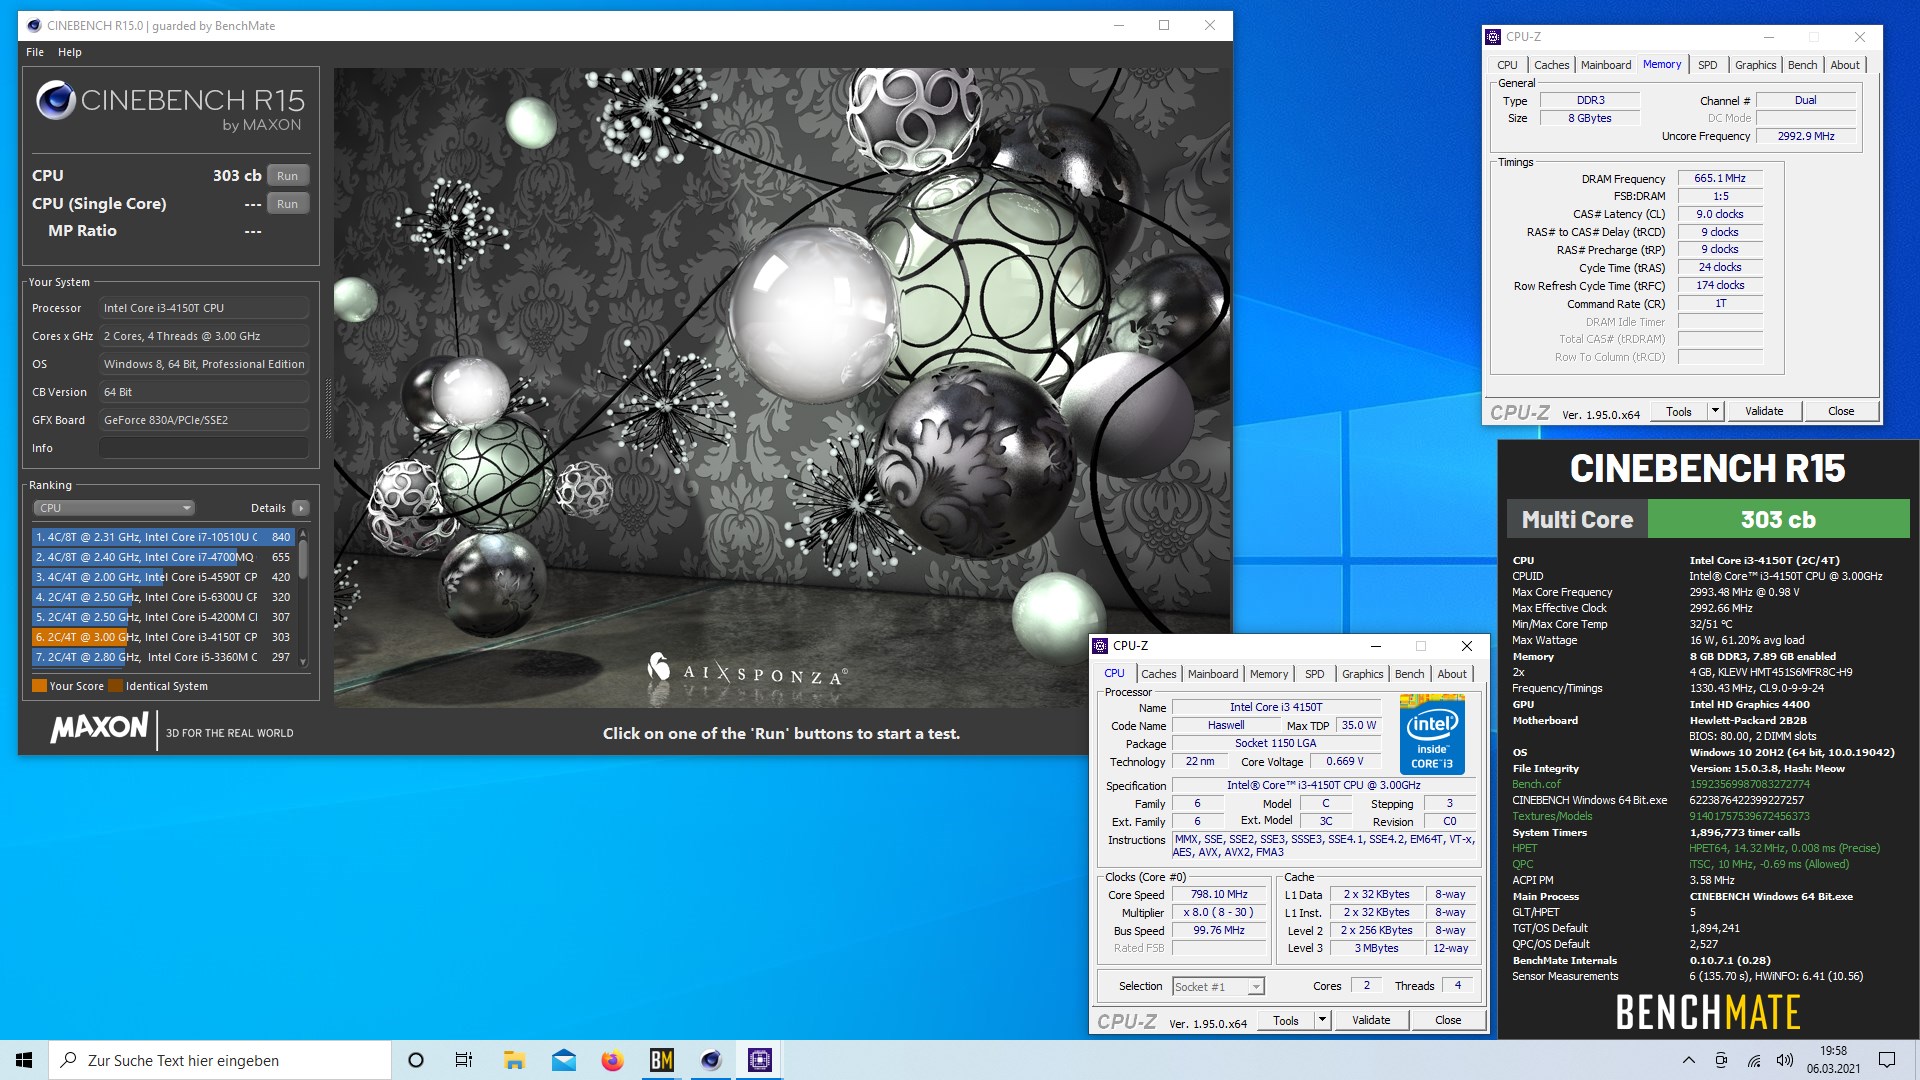This screenshot has height=1080, width=1920.
Task: Click the Windows search box
Action: coord(220,1060)
